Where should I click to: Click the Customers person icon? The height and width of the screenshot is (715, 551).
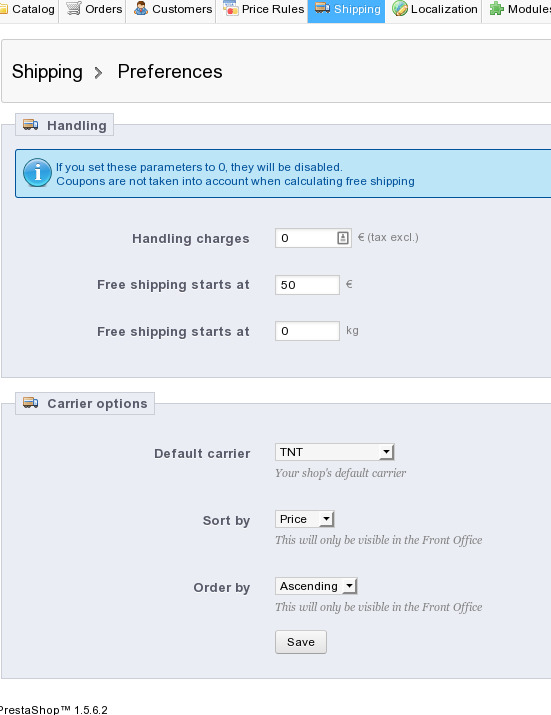(141, 8)
